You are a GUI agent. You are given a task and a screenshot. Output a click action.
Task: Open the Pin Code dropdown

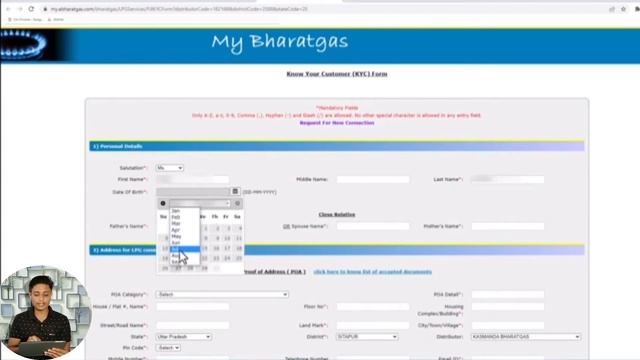click(x=168, y=348)
